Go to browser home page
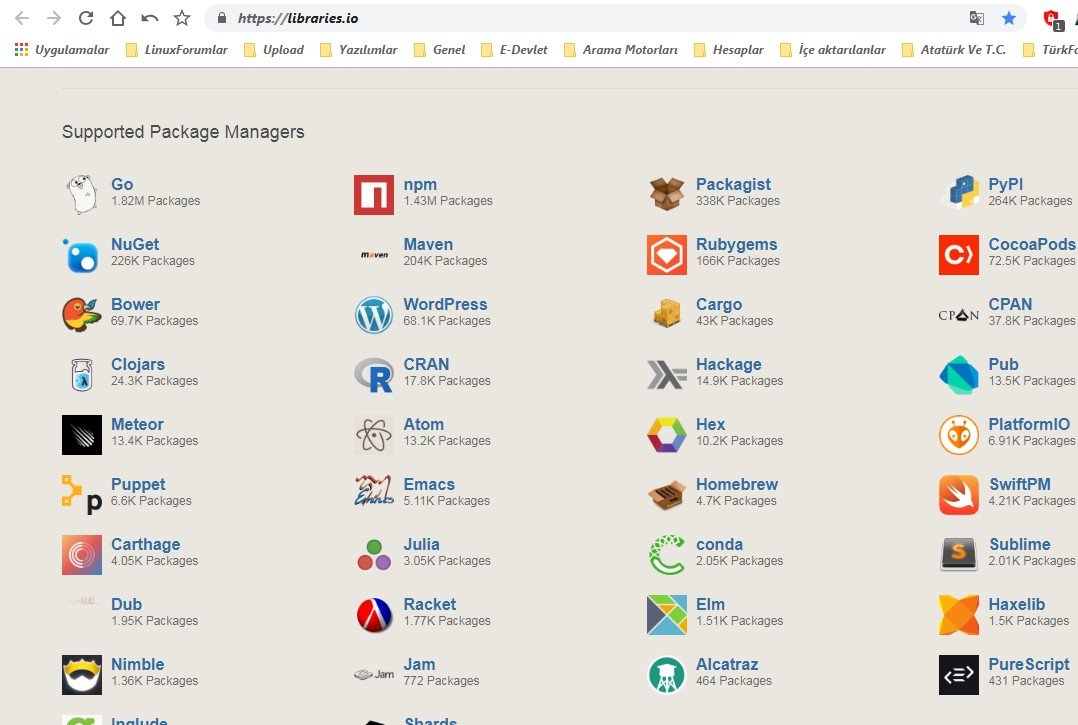The width and height of the screenshot is (1078, 725). [118, 18]
